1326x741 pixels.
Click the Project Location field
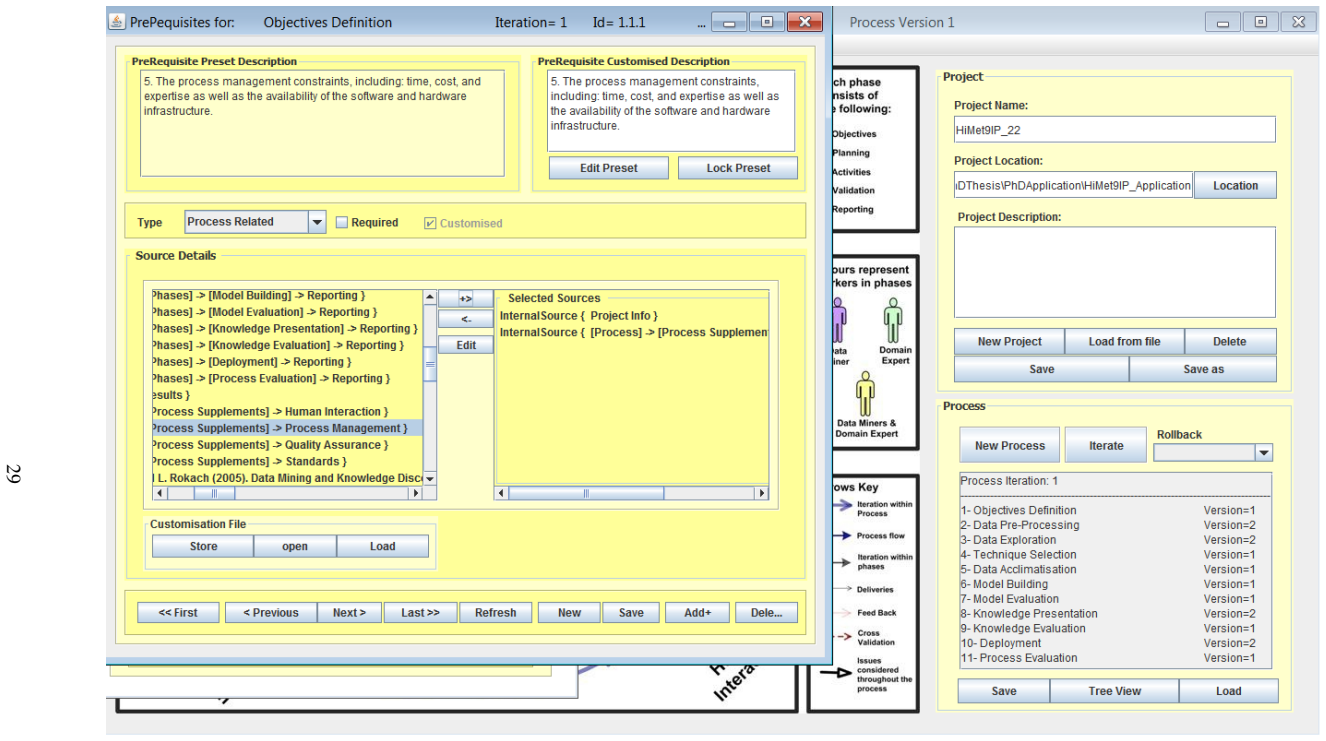(1072, 185)
